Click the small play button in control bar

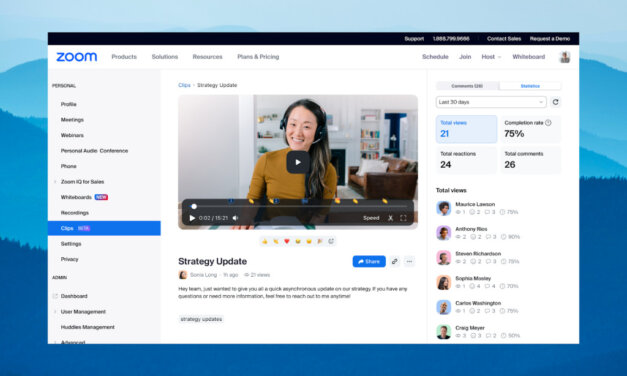[x=192, y=218]
